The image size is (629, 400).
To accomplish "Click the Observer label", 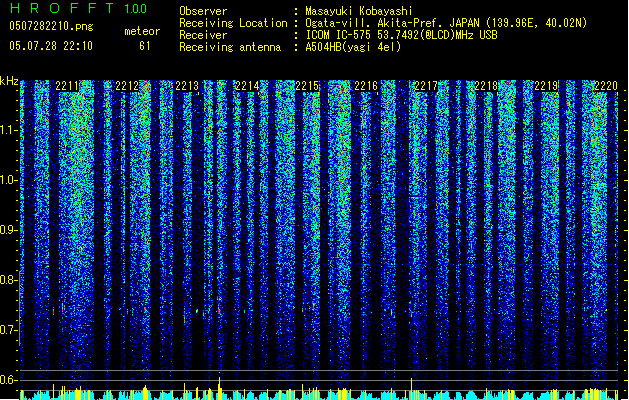I will click(x=203, y=11).
